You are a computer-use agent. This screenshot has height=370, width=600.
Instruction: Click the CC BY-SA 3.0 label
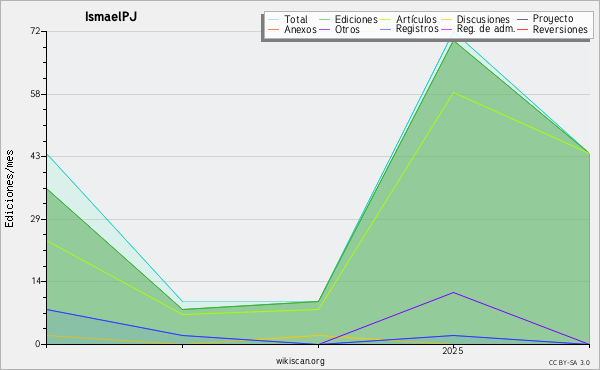tap(569, 363)
